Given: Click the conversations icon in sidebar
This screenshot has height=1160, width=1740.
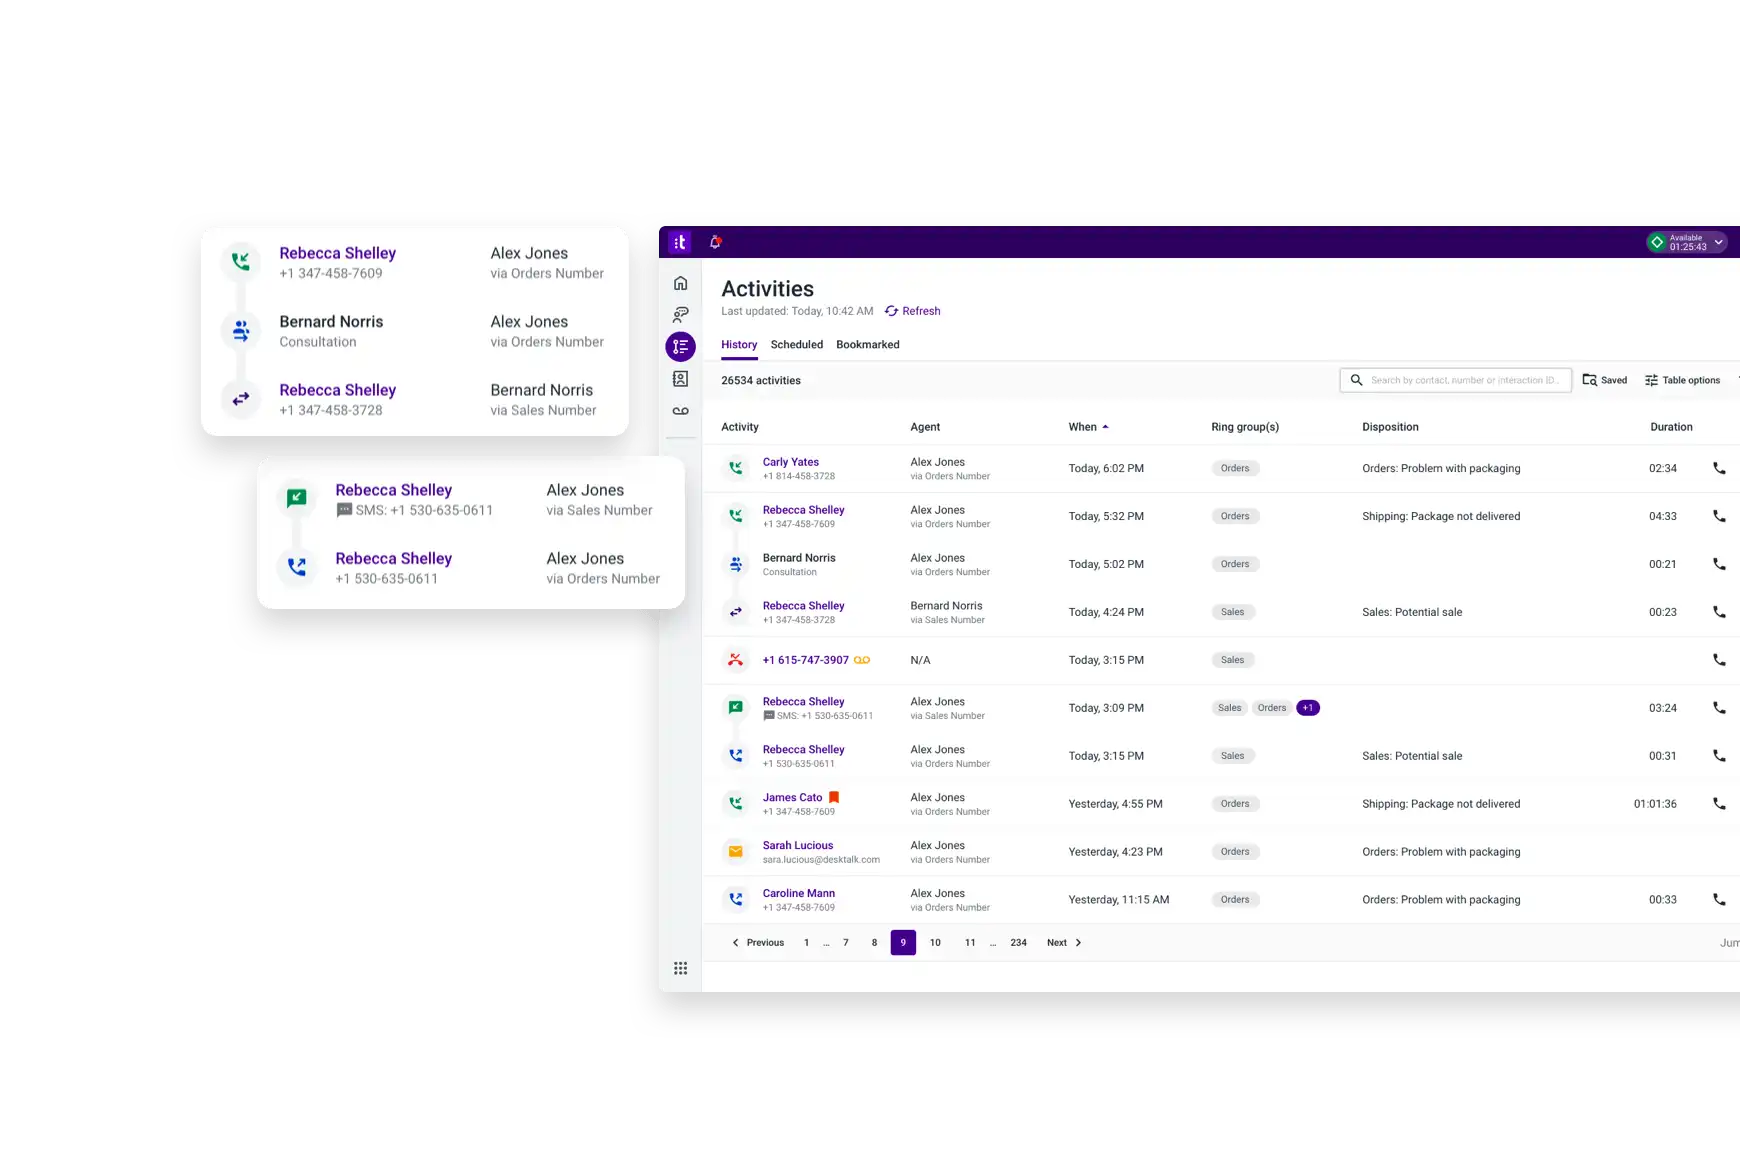Looking at the screenshot, I should pyautogui.click(x=680, y=315).
